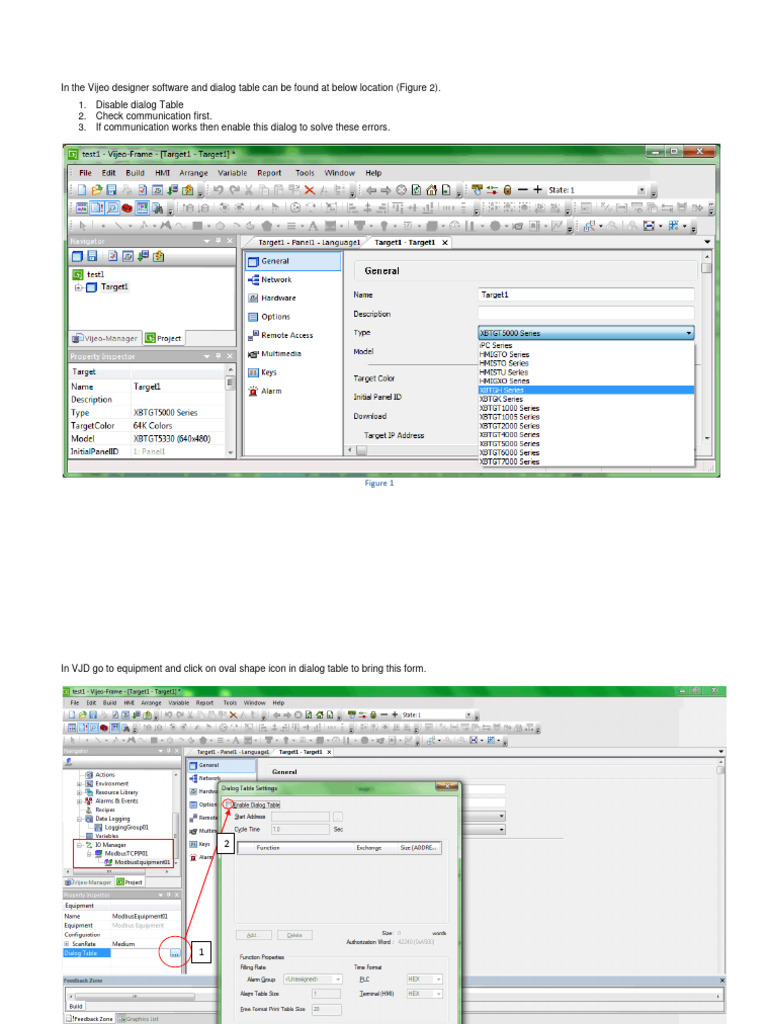This screenshot has width=768, height=1024.
Task: Select pointer arrow tool in Figure 1 drawing toolbar
Action: [x=82, y=226]
